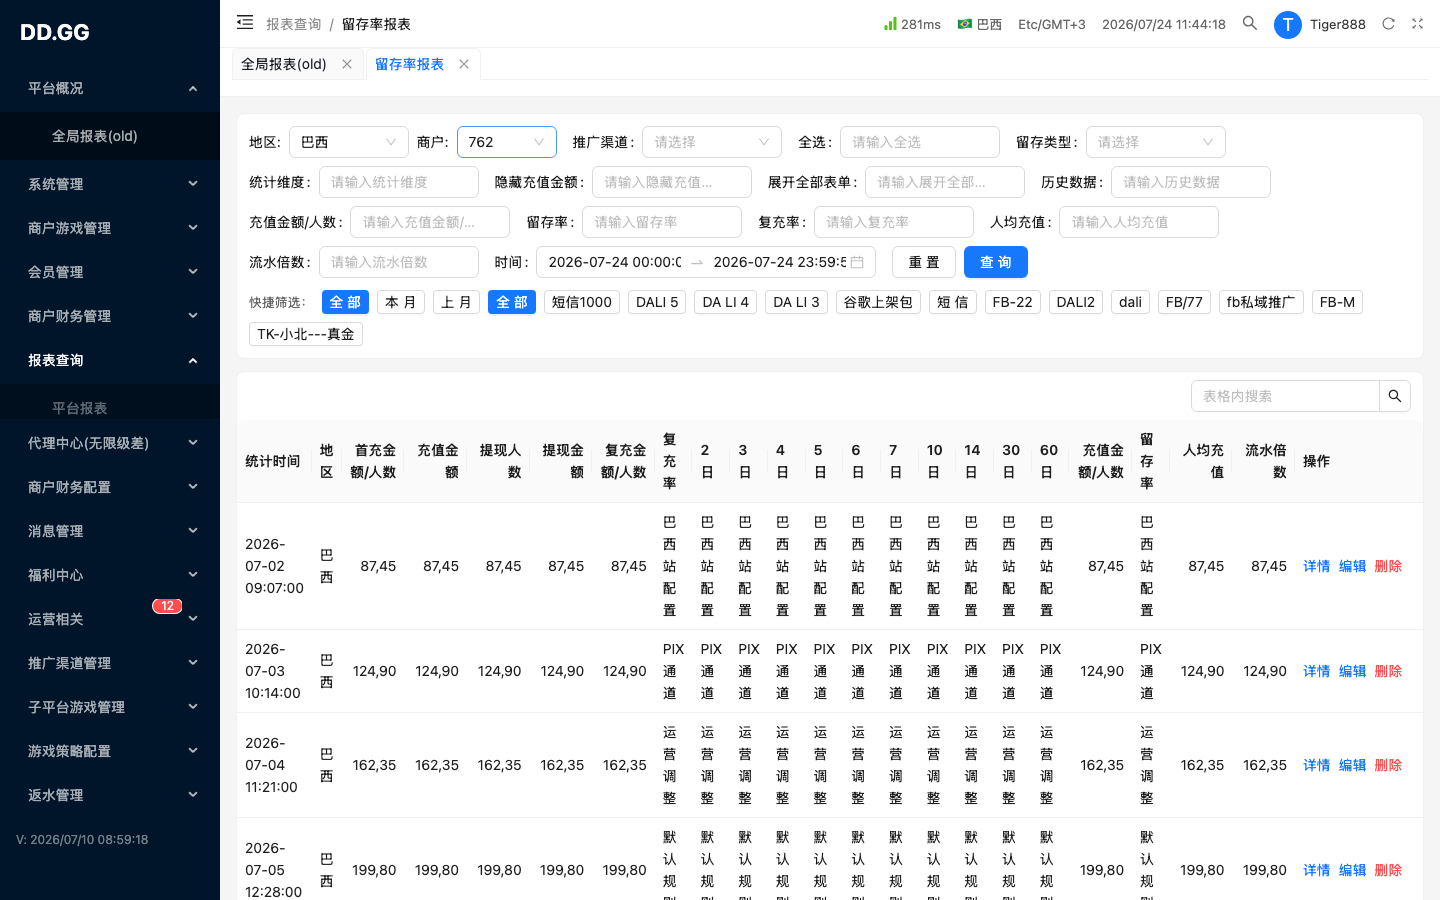Expand the 商户财务管理 sidebar menu
This screenshot has height=900, width=1440.
(x=110, y=316)
